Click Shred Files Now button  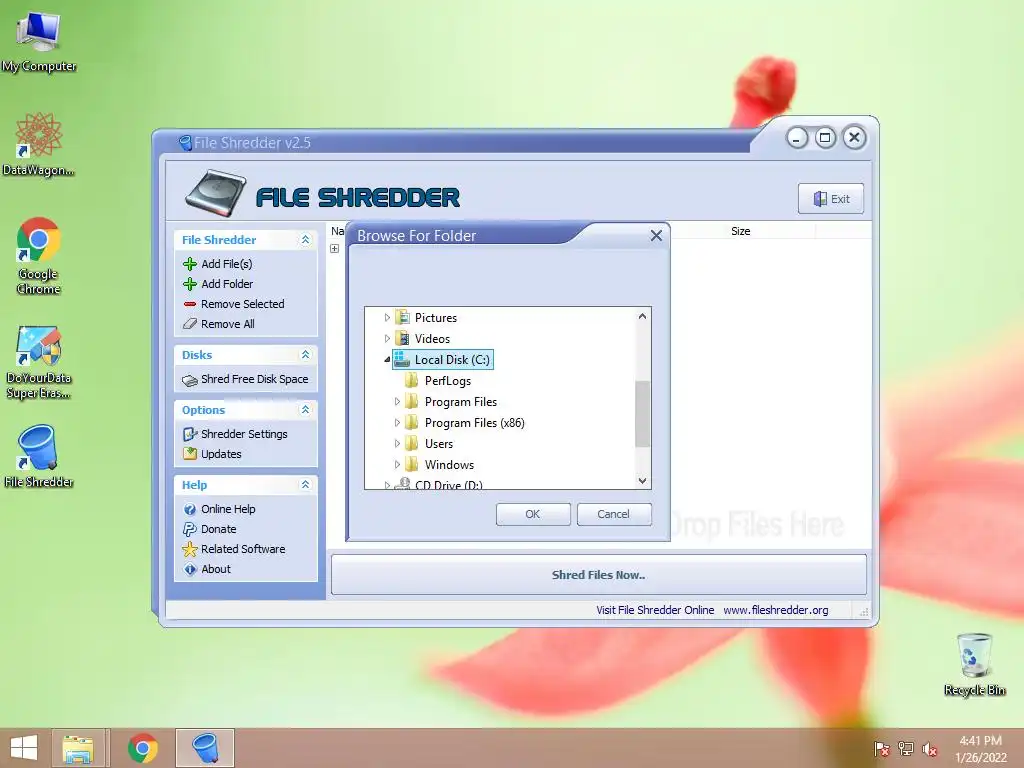[599, 575]
